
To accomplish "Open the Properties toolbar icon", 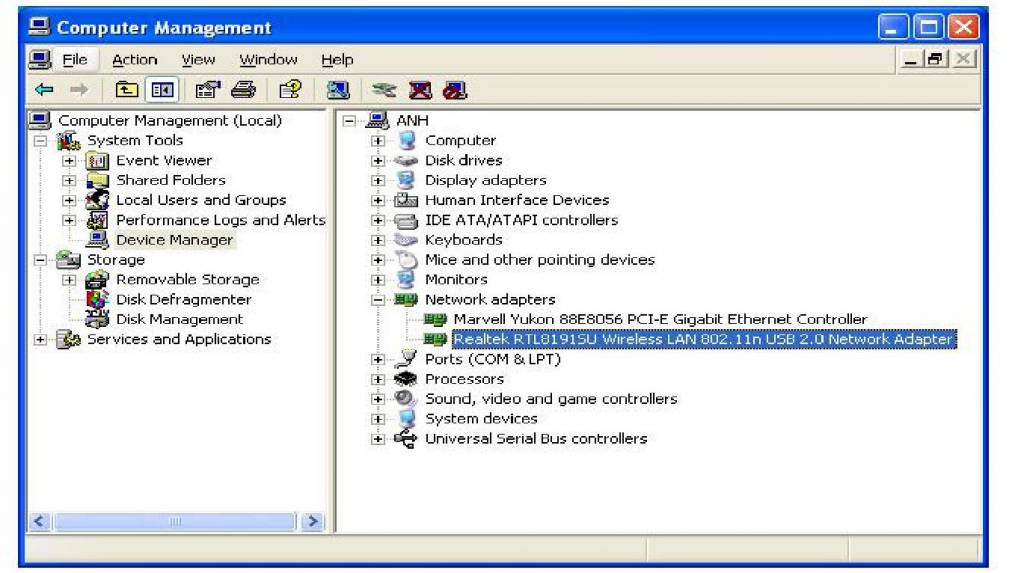I will pos(208,90).
